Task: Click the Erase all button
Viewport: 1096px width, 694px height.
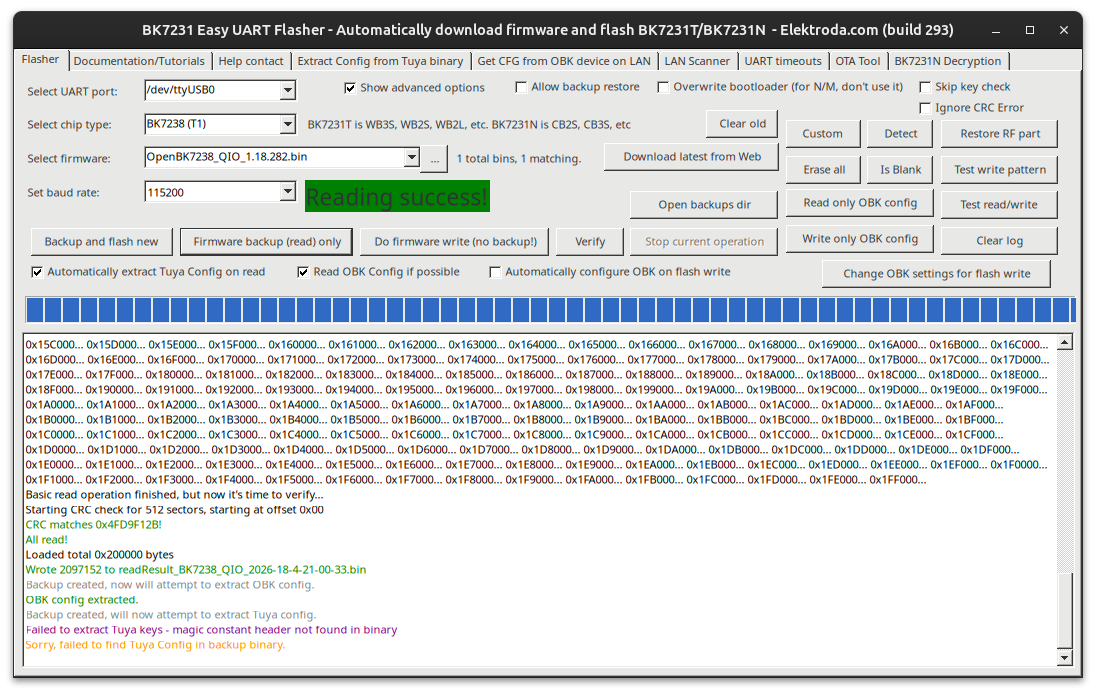Action: pyautogui.click(x=824, y=169)
